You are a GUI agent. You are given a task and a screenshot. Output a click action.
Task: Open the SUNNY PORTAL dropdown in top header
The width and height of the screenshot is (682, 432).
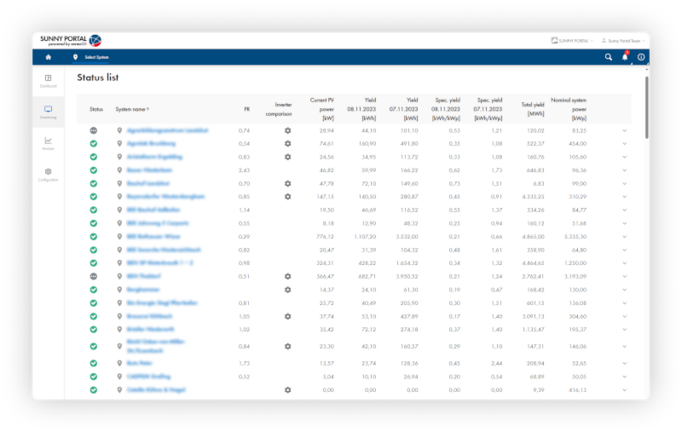tap(571, 41)
